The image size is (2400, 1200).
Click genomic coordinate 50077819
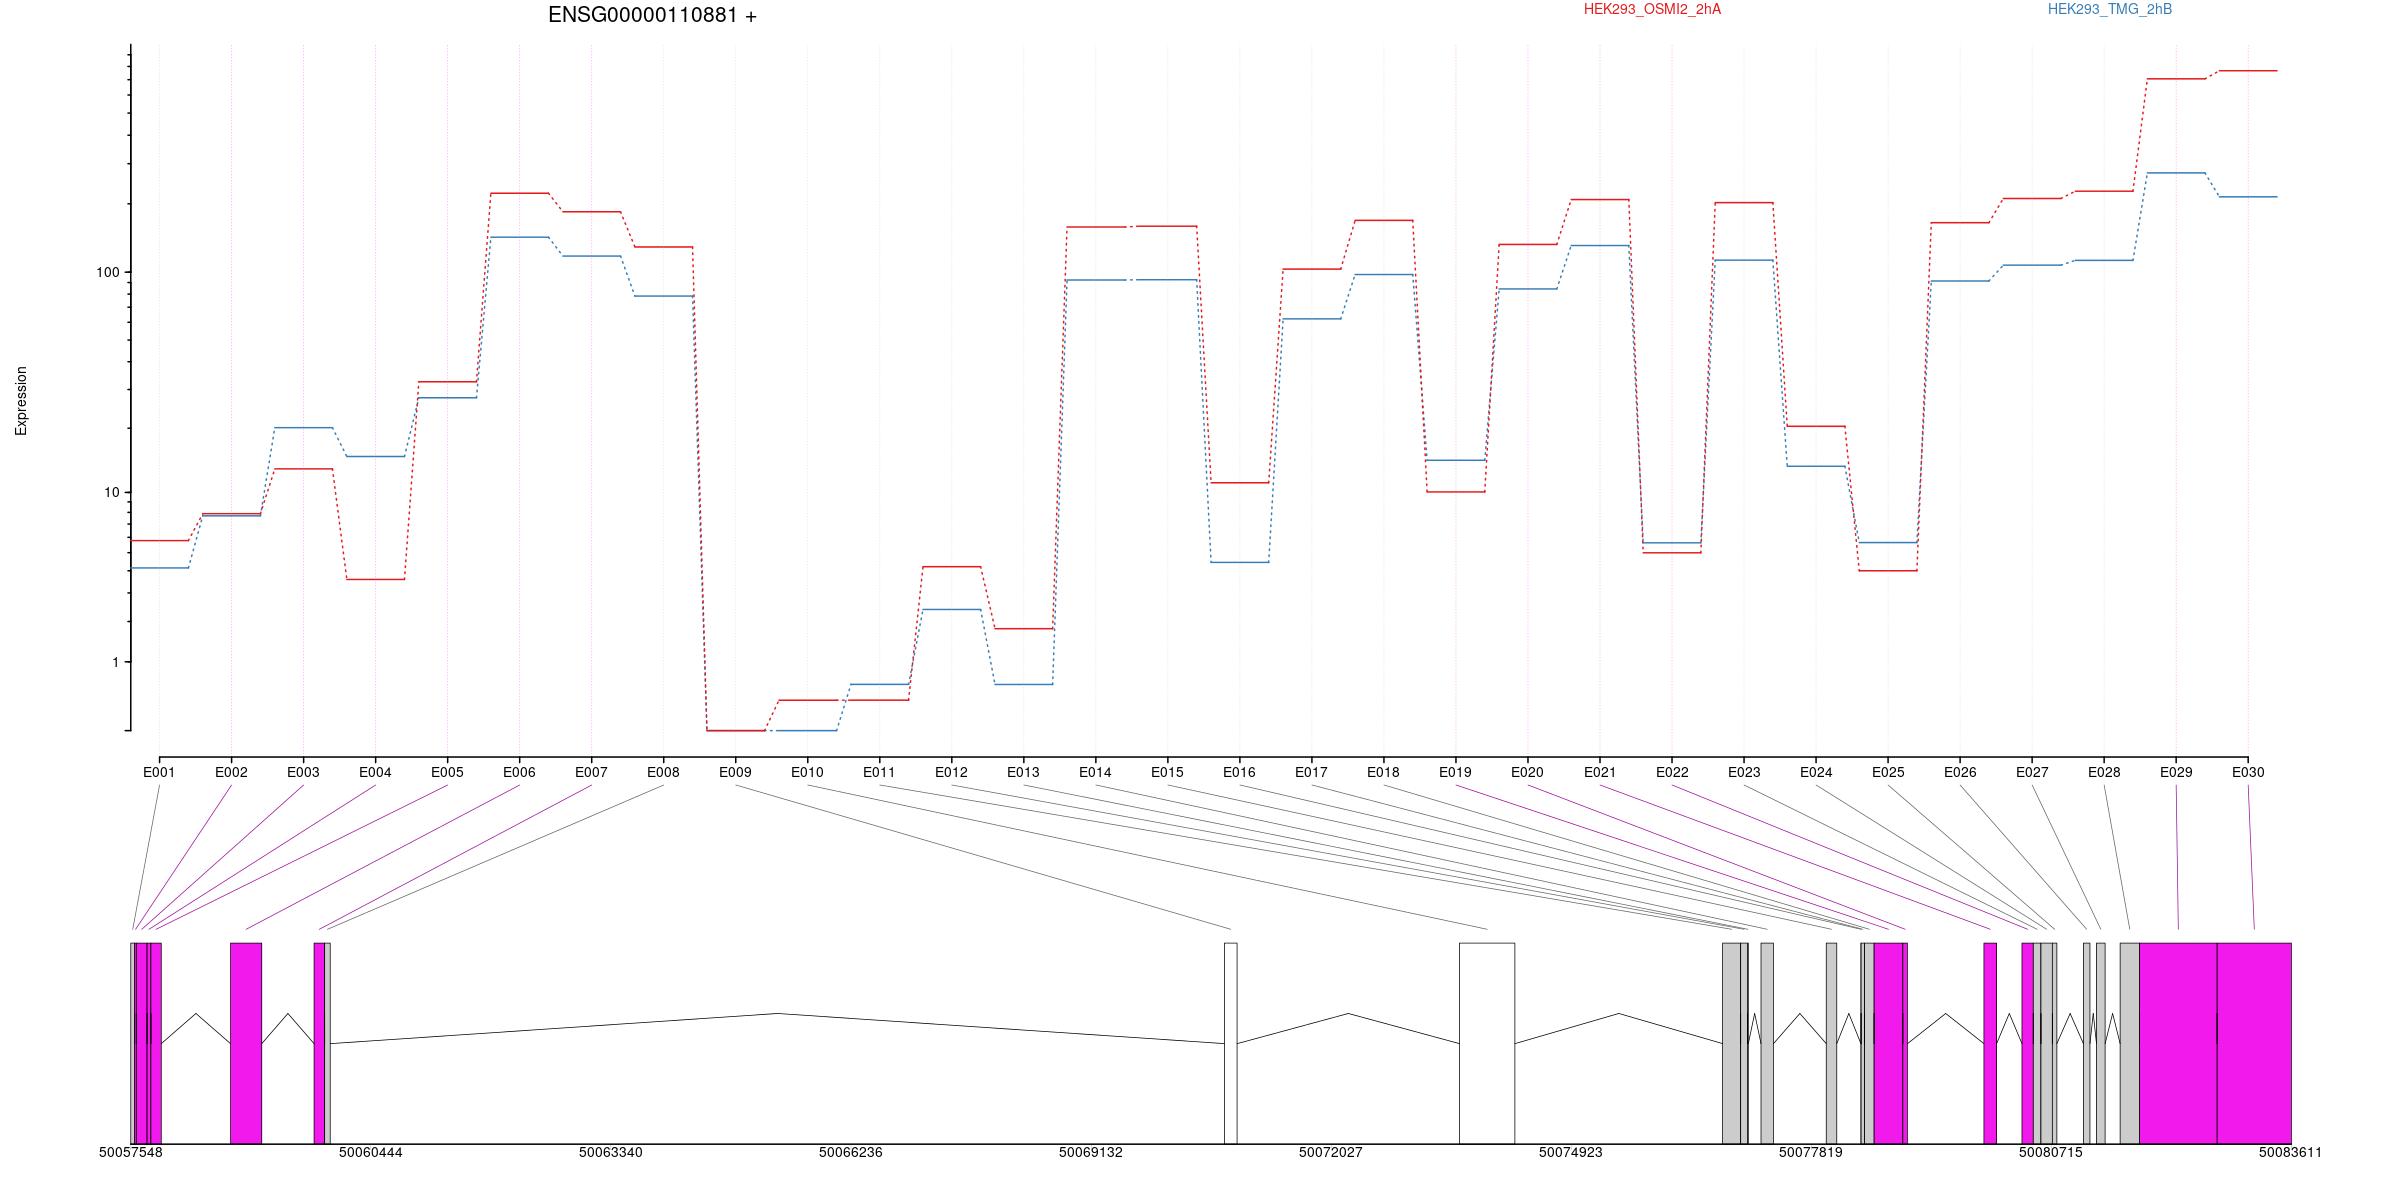click(1811, 1152)
